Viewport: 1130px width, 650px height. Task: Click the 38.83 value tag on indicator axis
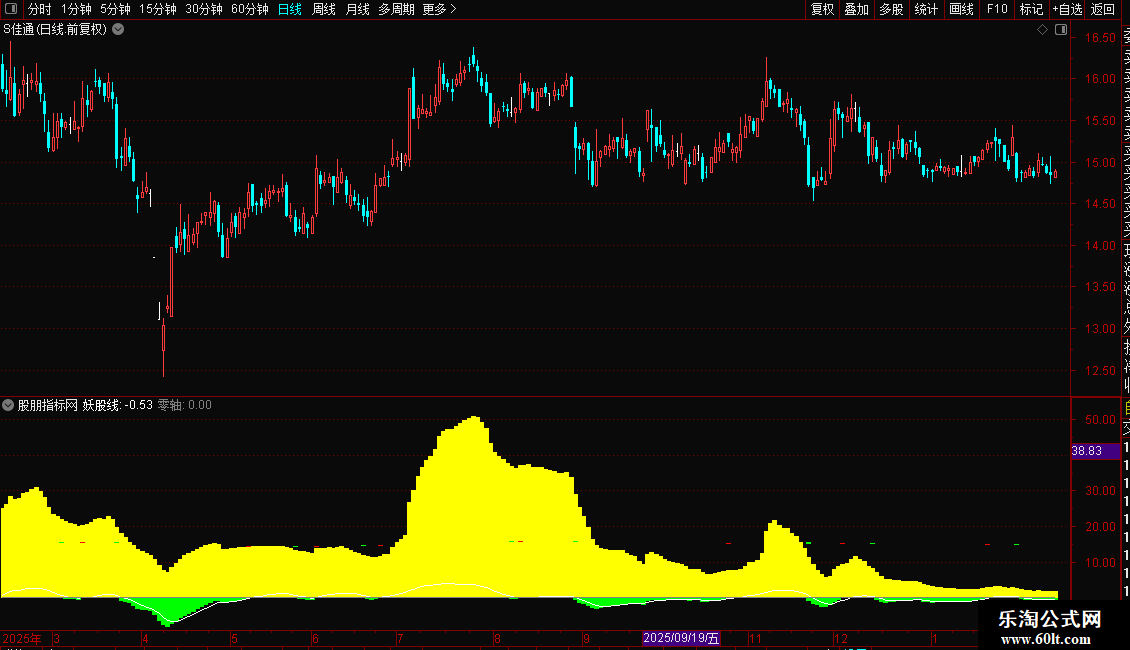click(x=1095, y=451)
